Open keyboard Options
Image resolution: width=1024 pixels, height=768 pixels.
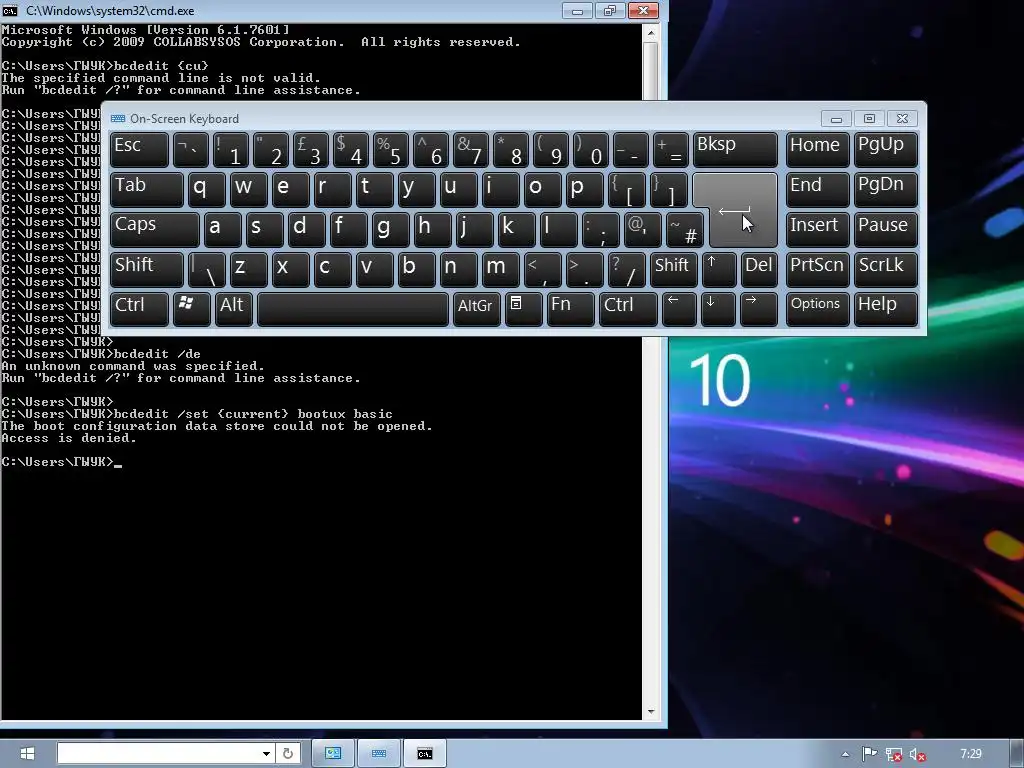pyautogui.click(x=817, y=310)
